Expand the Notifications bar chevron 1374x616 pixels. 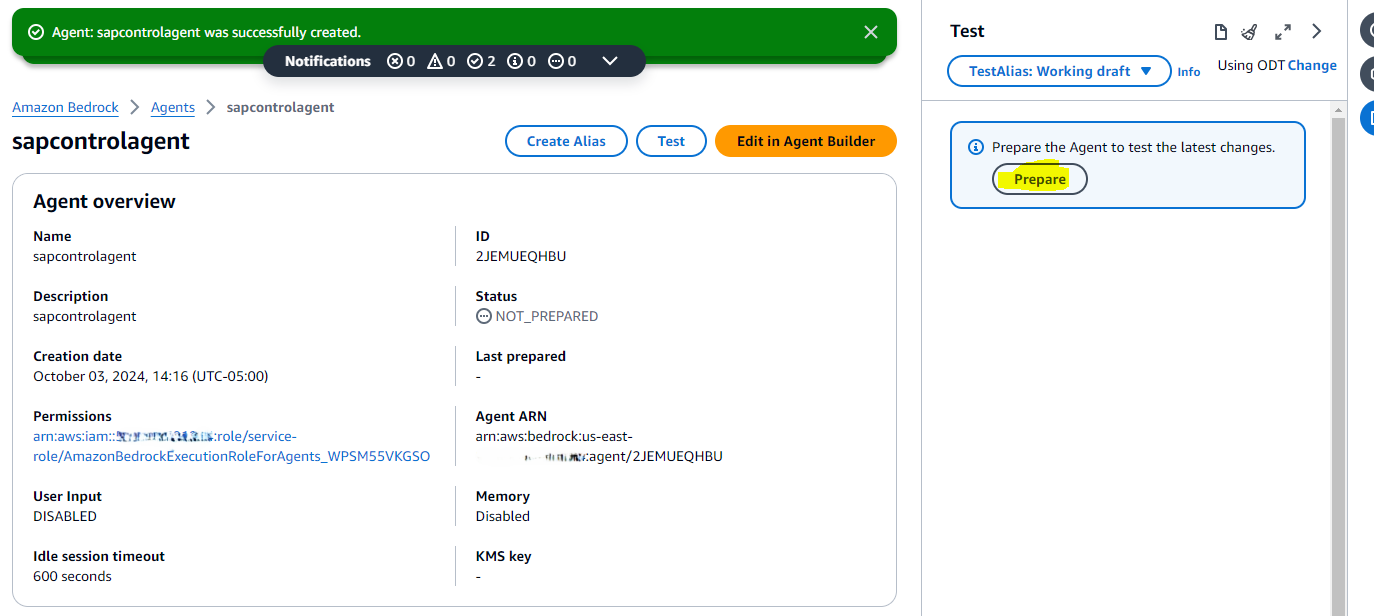[x=610, y=61]
